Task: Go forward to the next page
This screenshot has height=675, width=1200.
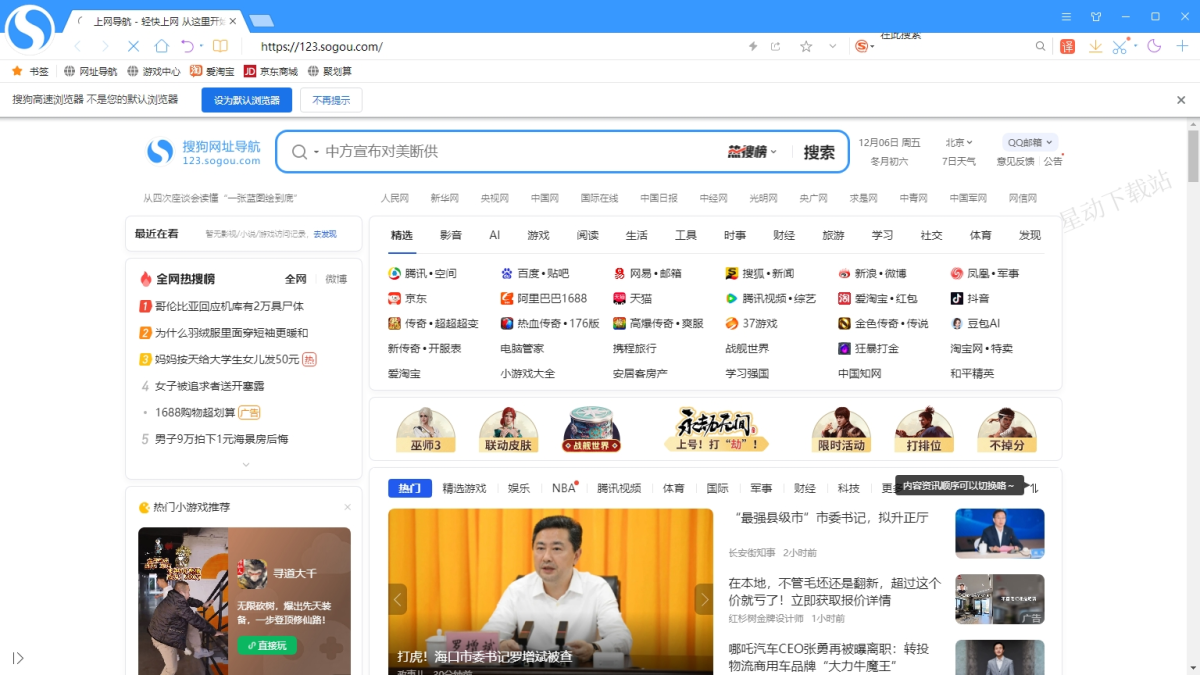Action: [x=105, y=46]
